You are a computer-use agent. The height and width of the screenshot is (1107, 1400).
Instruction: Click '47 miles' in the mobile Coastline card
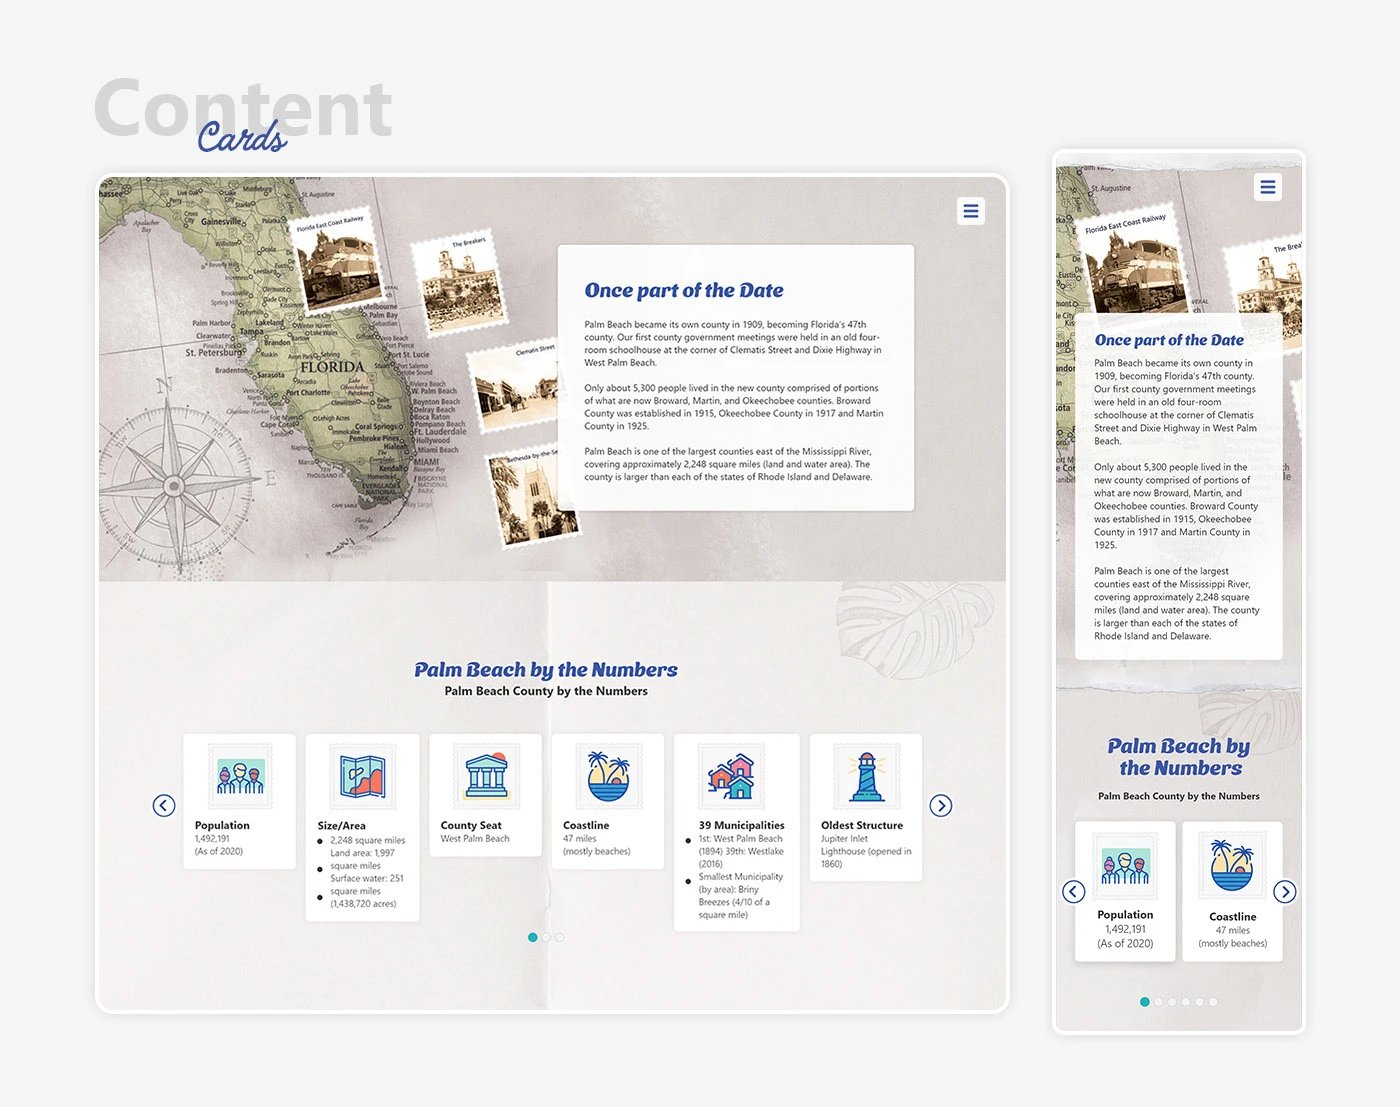(x=1232, y=930)
